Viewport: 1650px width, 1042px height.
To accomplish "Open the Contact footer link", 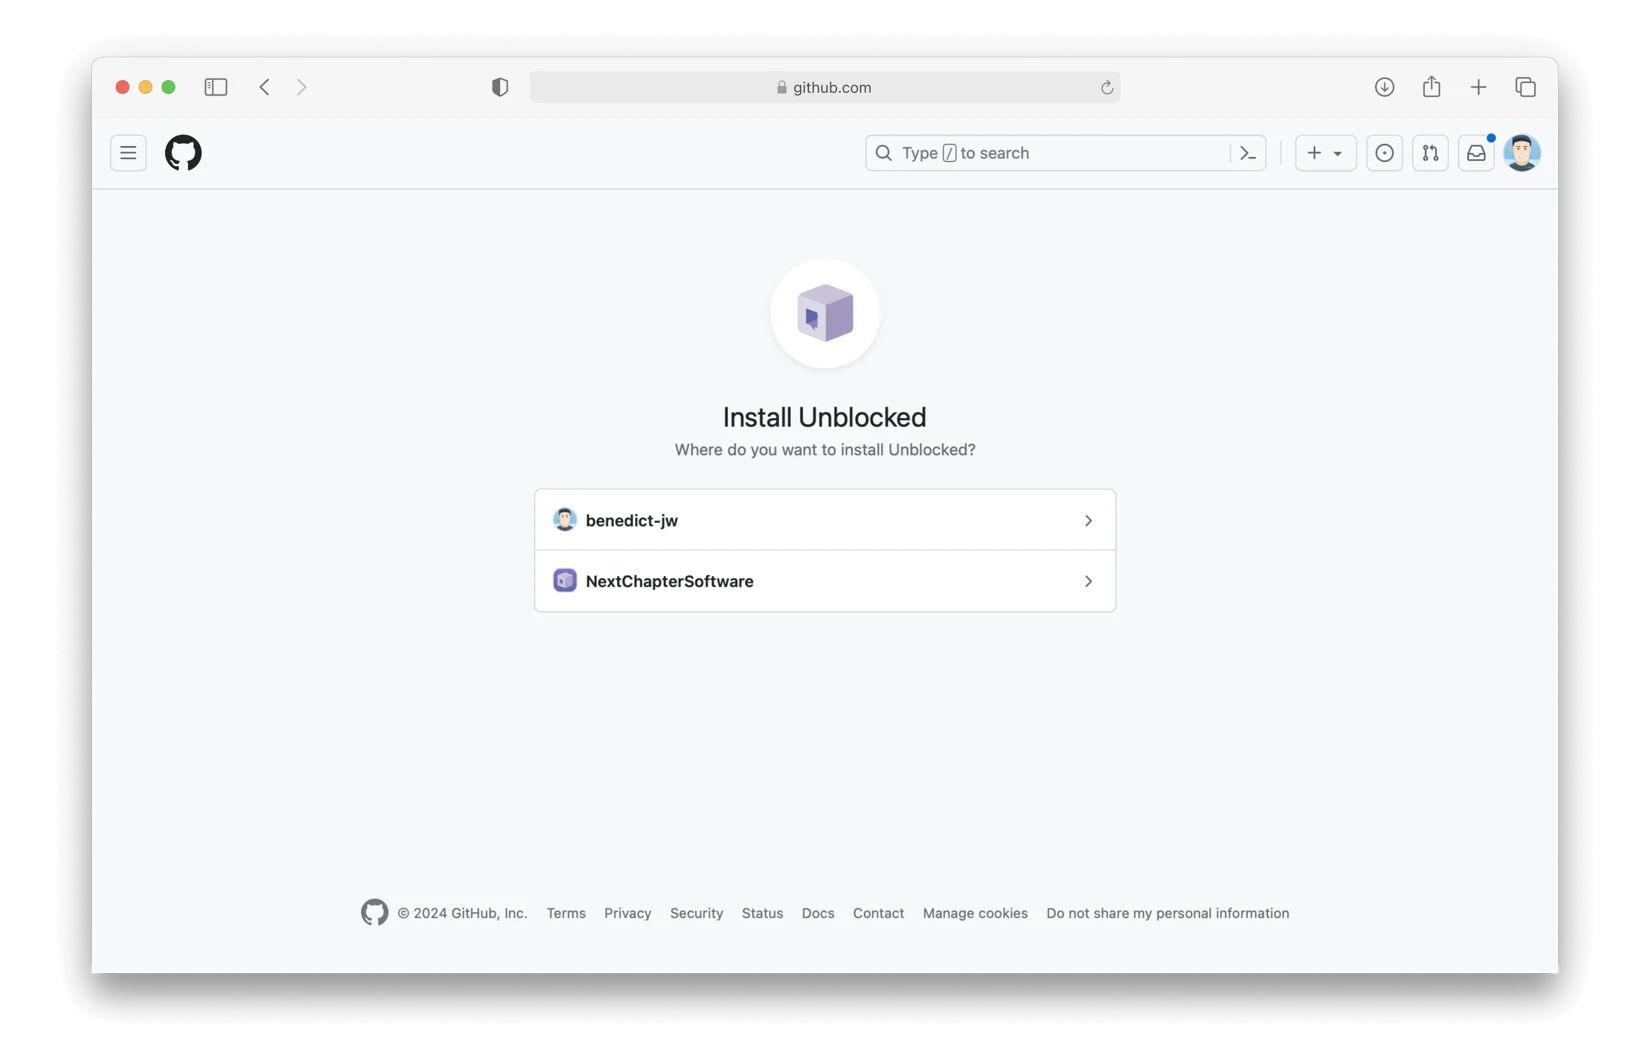I will pyautogui.click(x=878, y=913).
